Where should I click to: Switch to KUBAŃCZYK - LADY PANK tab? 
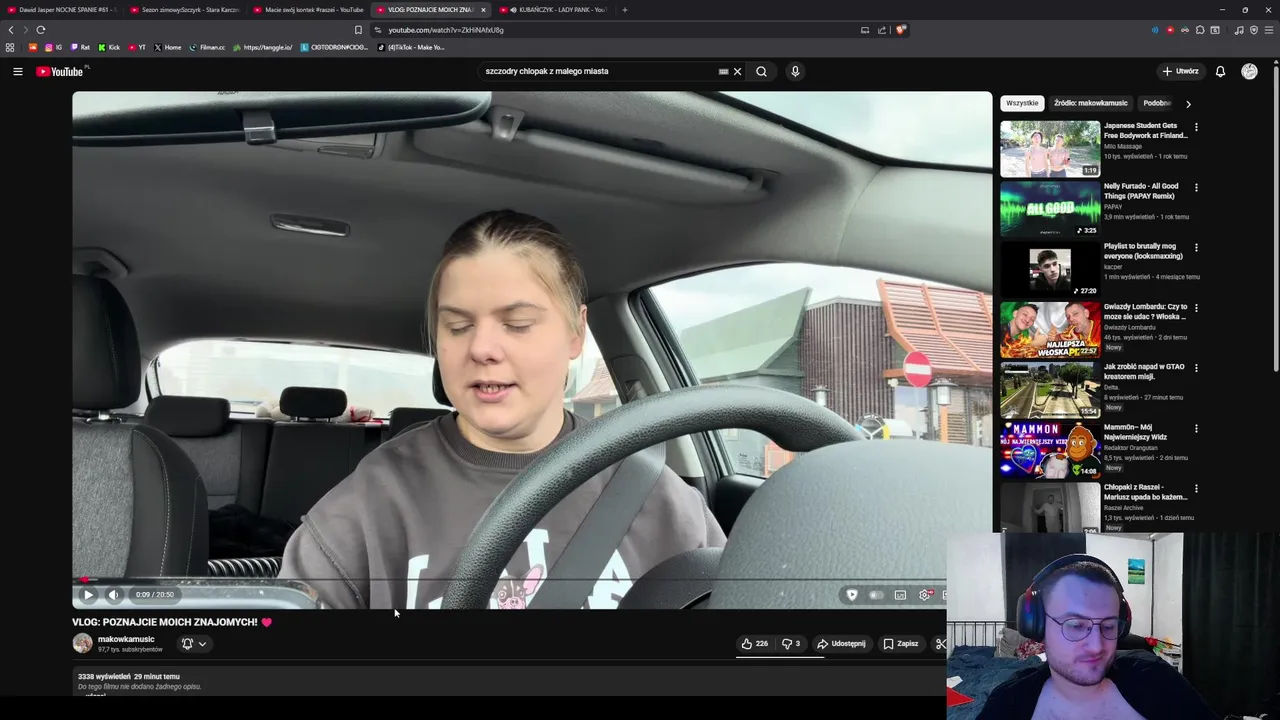click(553, 10)
